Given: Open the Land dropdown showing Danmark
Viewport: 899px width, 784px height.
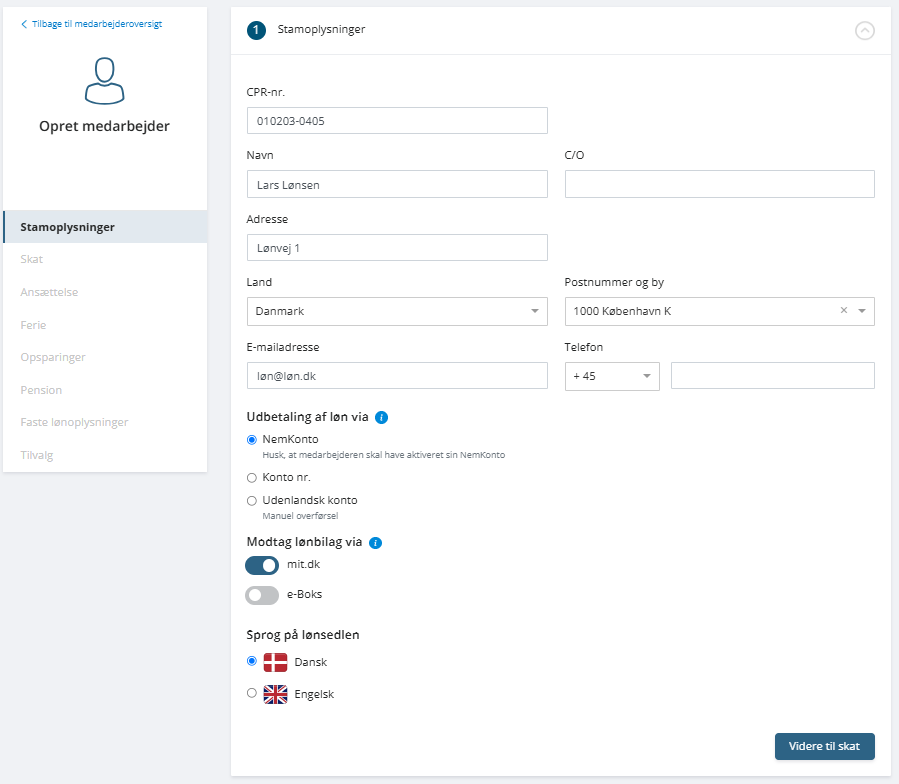Looking at the screenshot, I should click(397, 311).
